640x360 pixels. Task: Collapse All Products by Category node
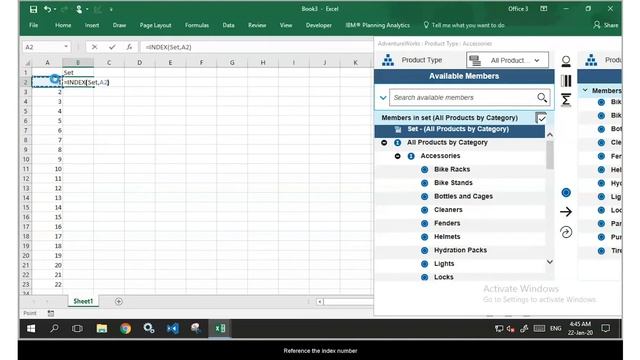click(x=384, y=142)
